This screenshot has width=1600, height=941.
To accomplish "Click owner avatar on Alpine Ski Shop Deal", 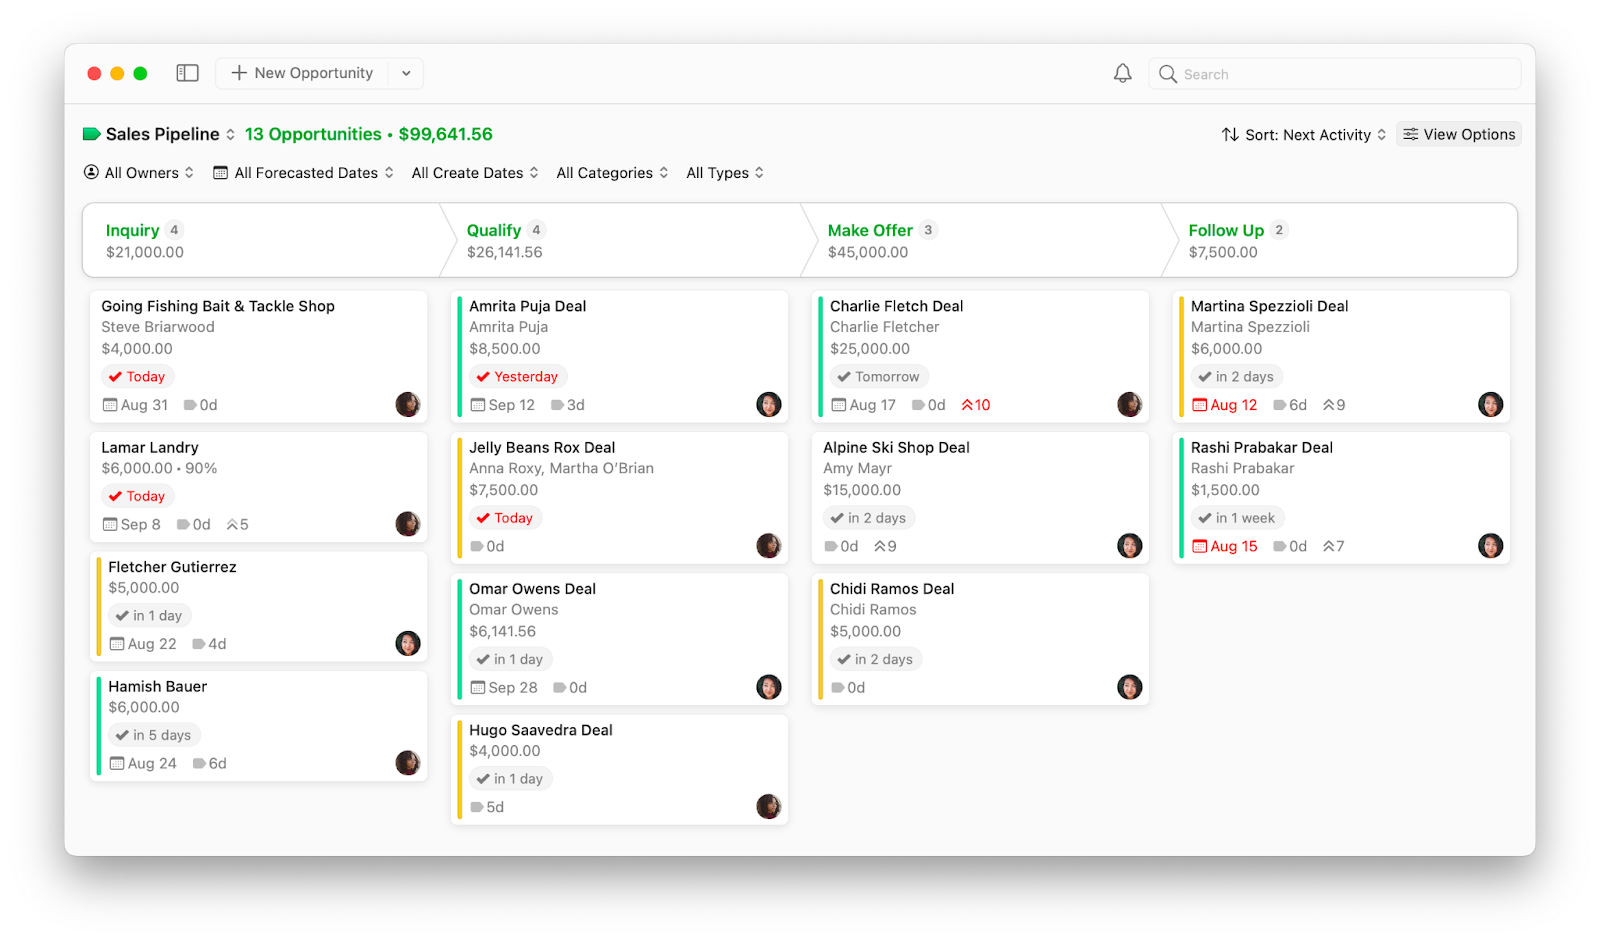I will (1130, 546).
